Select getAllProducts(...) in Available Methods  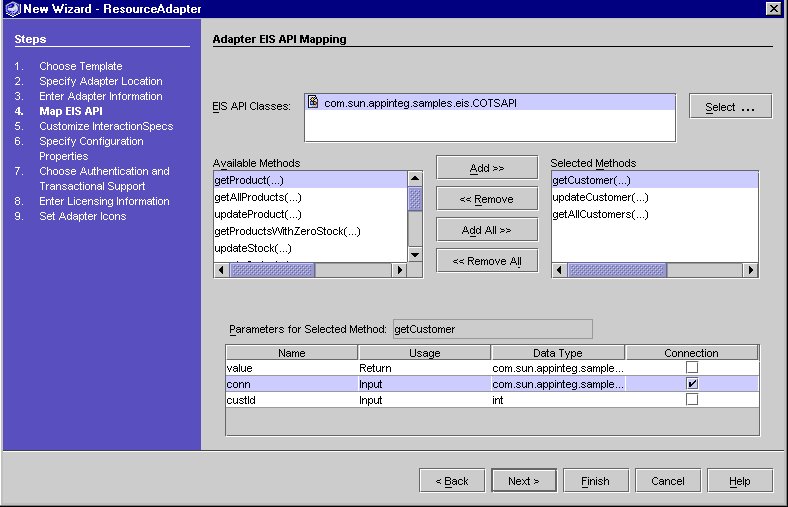point(310,197)
